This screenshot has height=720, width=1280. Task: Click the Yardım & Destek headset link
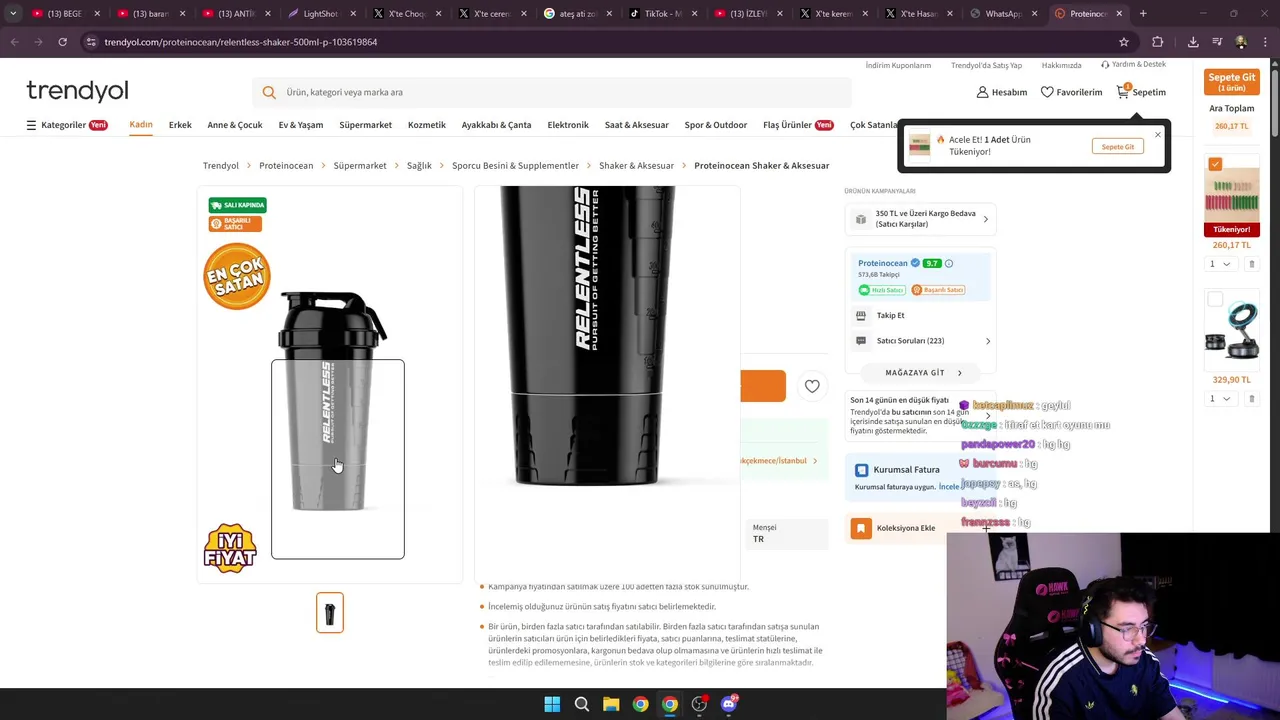(x=1133, y=65)
